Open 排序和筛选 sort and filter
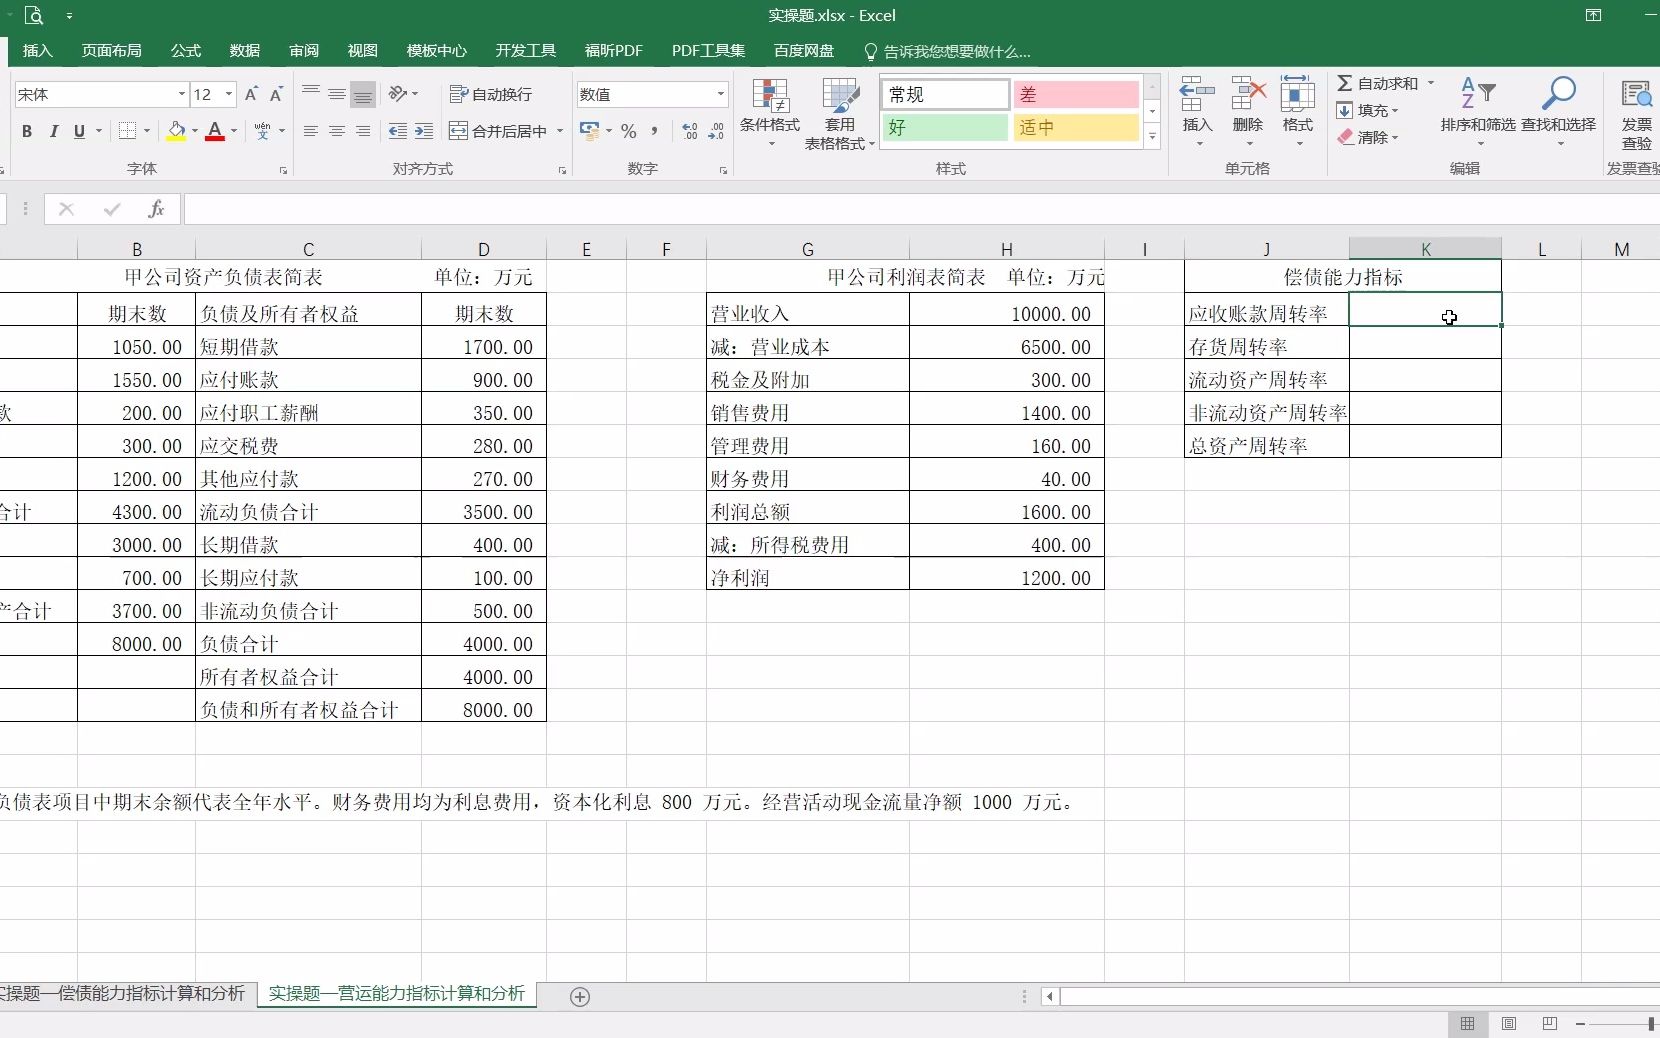Screen dimensions: 1660x1038 click(1478, 110)
